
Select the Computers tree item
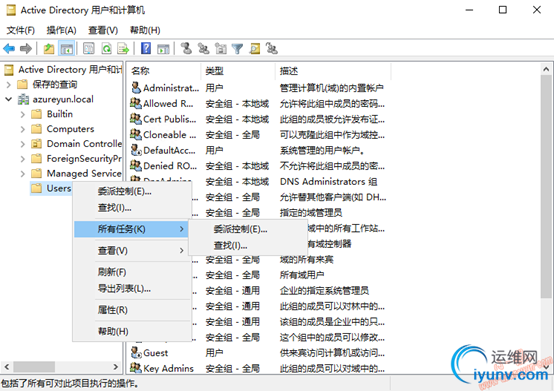point(70,129)
